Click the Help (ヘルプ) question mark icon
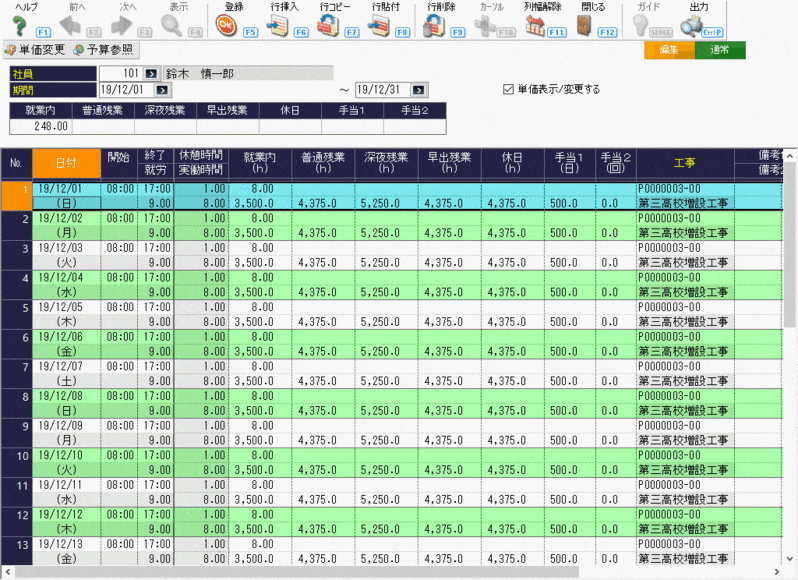This screenshot has width=798, height=580. [19, 26]
